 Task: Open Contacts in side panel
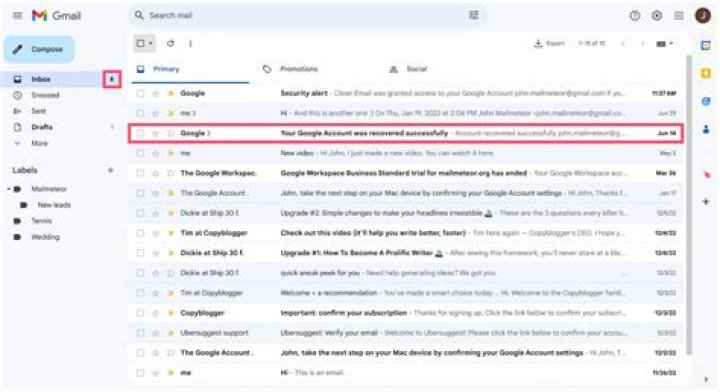tap(706, 130)
